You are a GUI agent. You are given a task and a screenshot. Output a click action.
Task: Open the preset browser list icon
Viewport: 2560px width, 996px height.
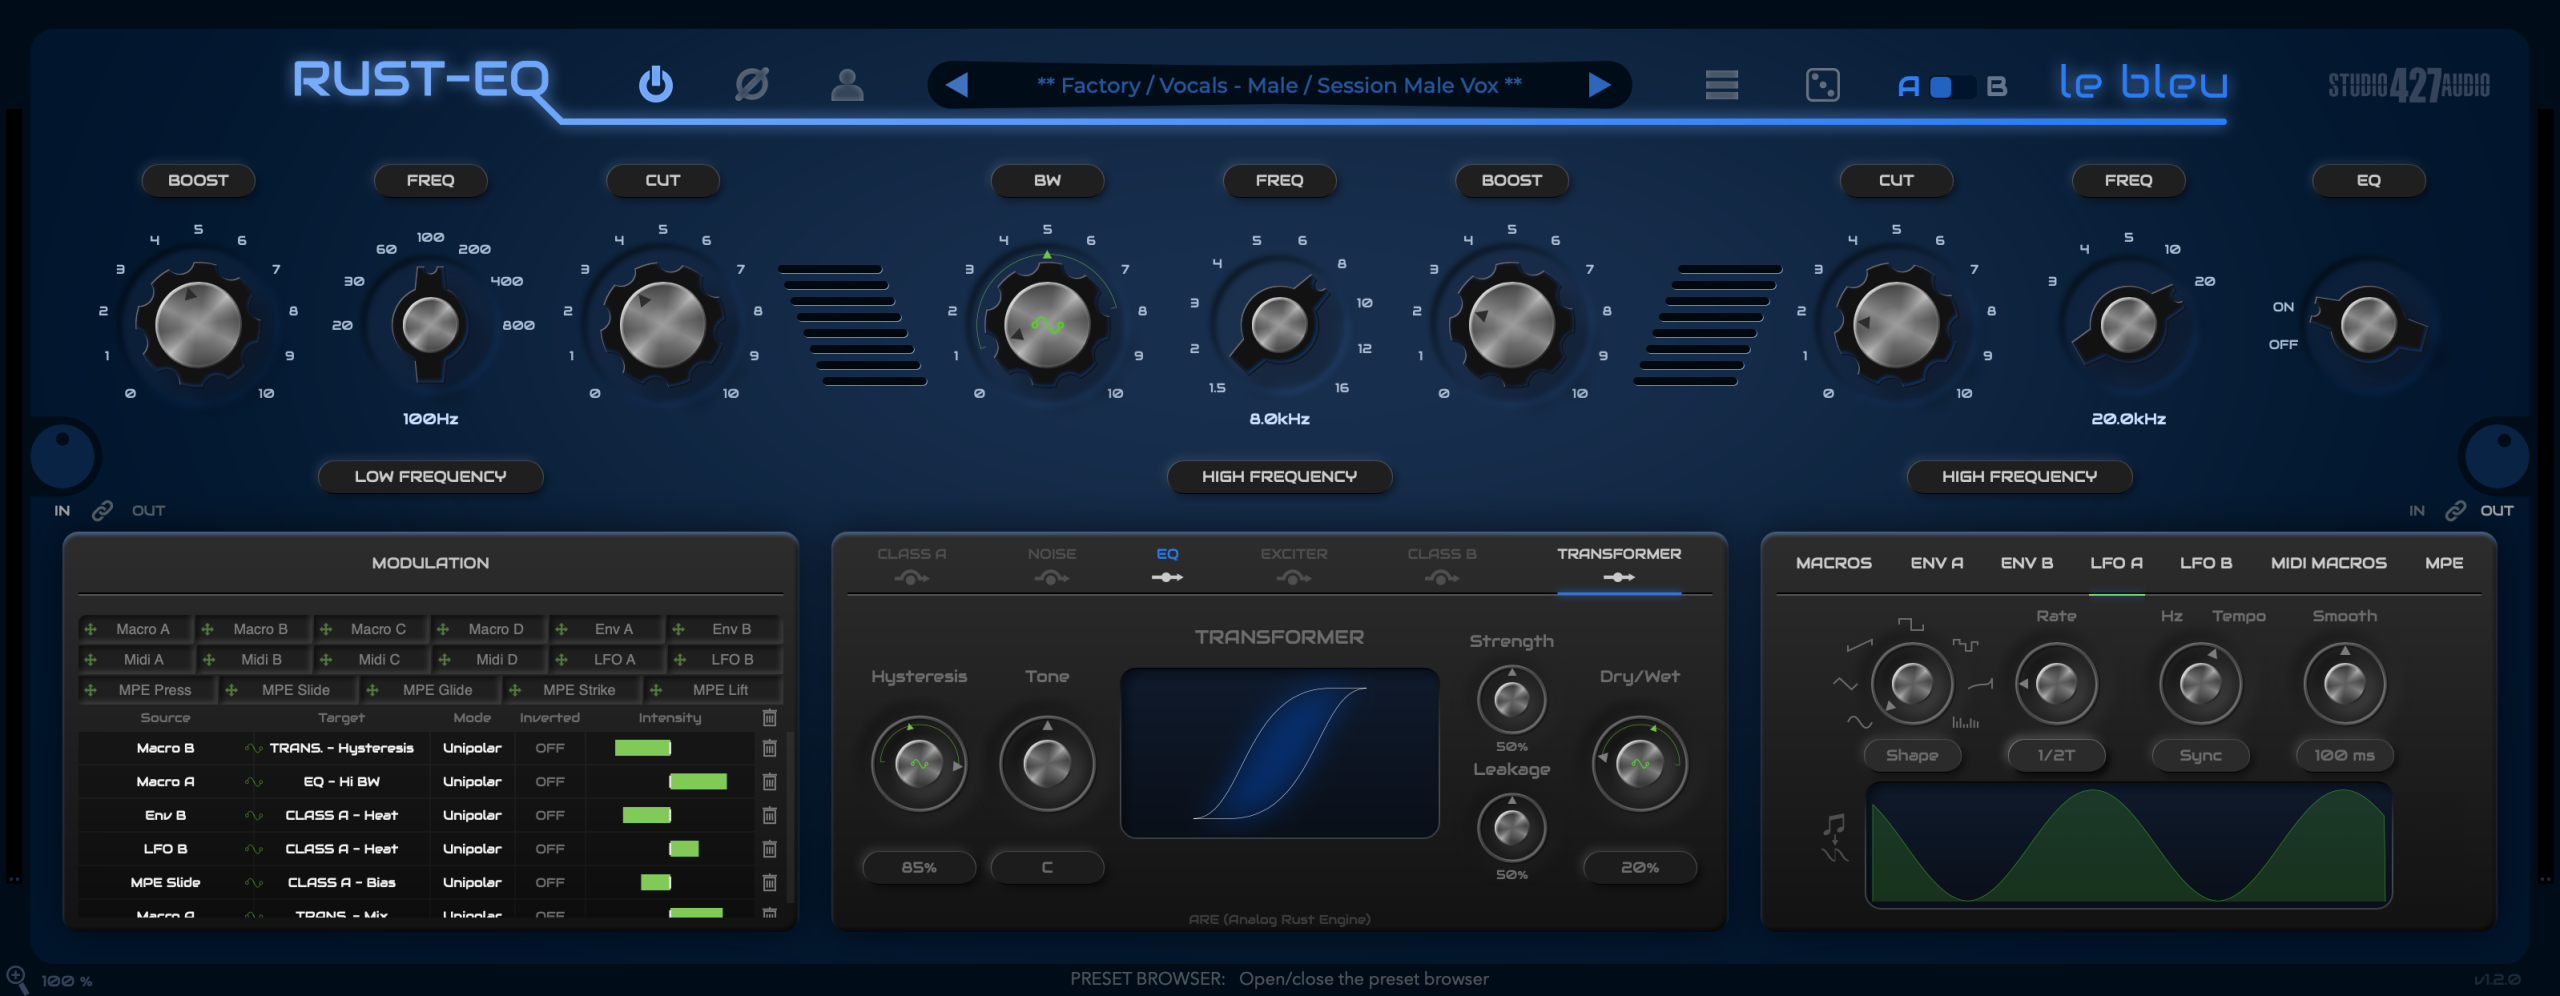pos(1721,85)
